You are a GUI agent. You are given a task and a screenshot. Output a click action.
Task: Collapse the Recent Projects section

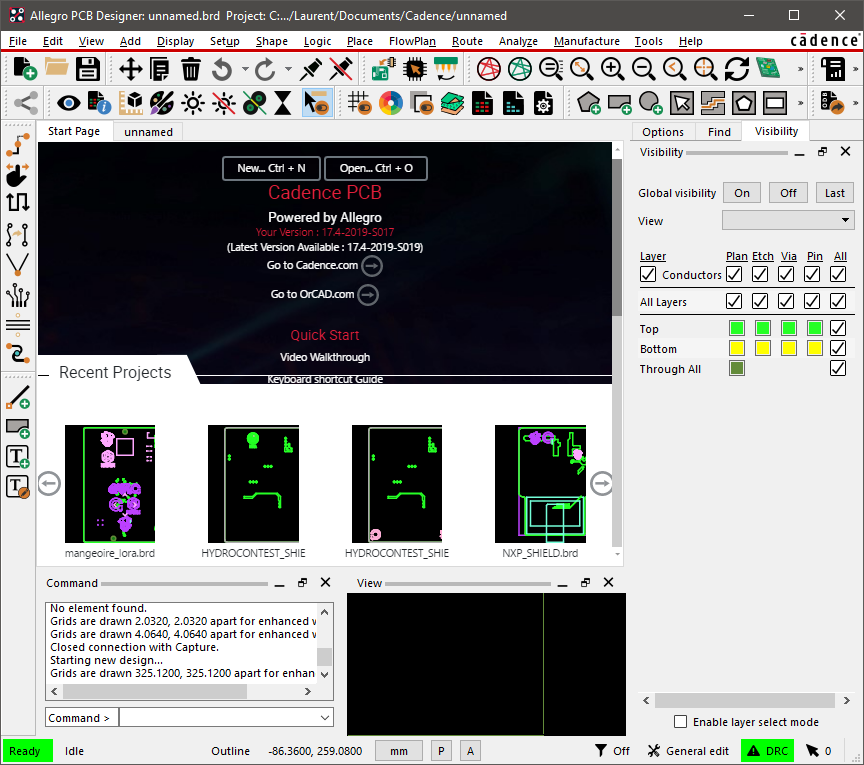pyautogui.click(x=44, y=375)
